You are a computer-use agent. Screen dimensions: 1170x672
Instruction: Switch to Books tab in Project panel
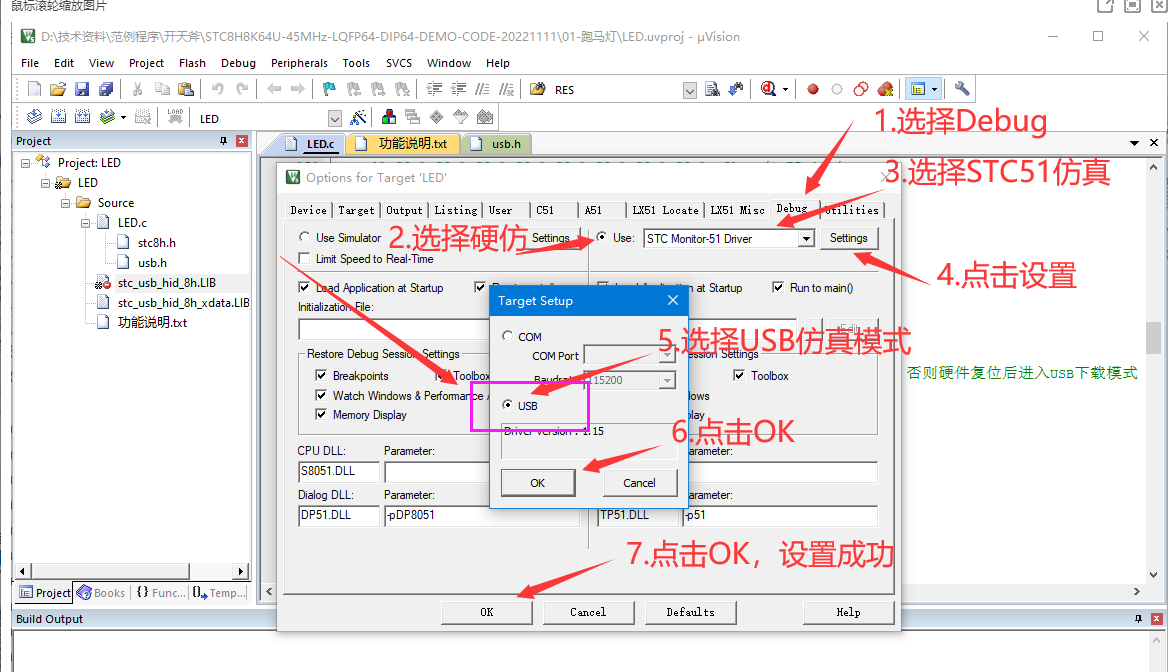point(101,593)
